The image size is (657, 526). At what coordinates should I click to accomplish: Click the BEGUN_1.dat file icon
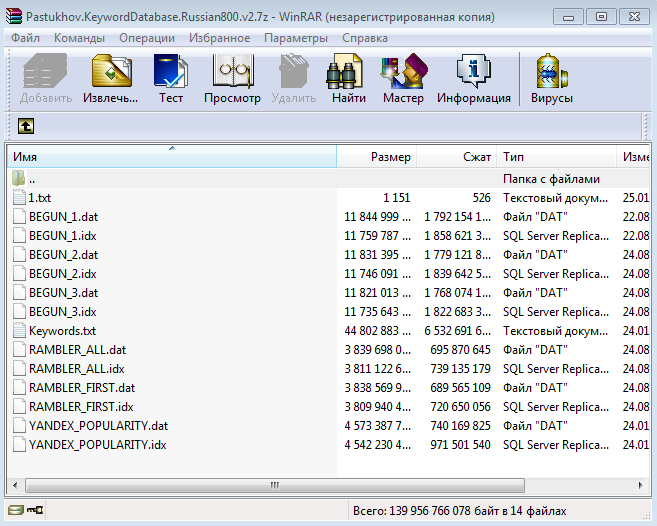click(x=19, y=216)
